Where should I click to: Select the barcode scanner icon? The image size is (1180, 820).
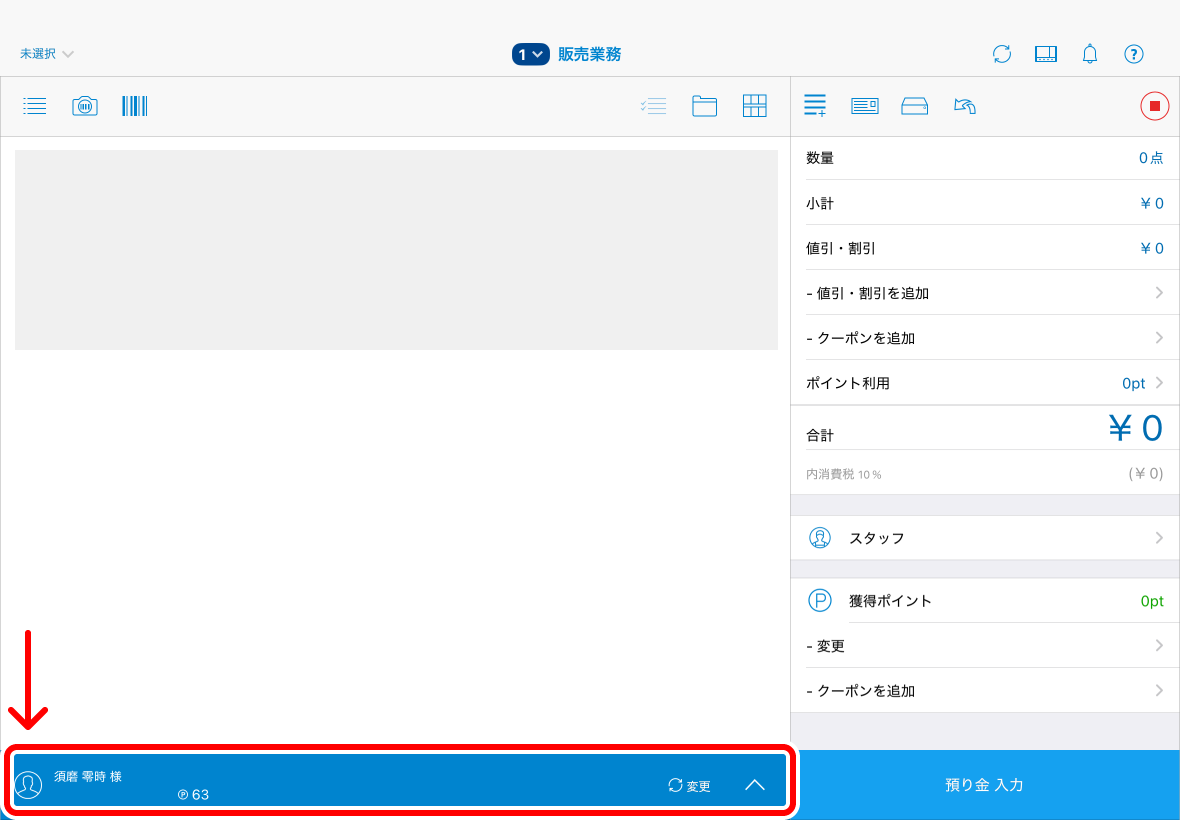pyautogui.click(x=135, y=106)
